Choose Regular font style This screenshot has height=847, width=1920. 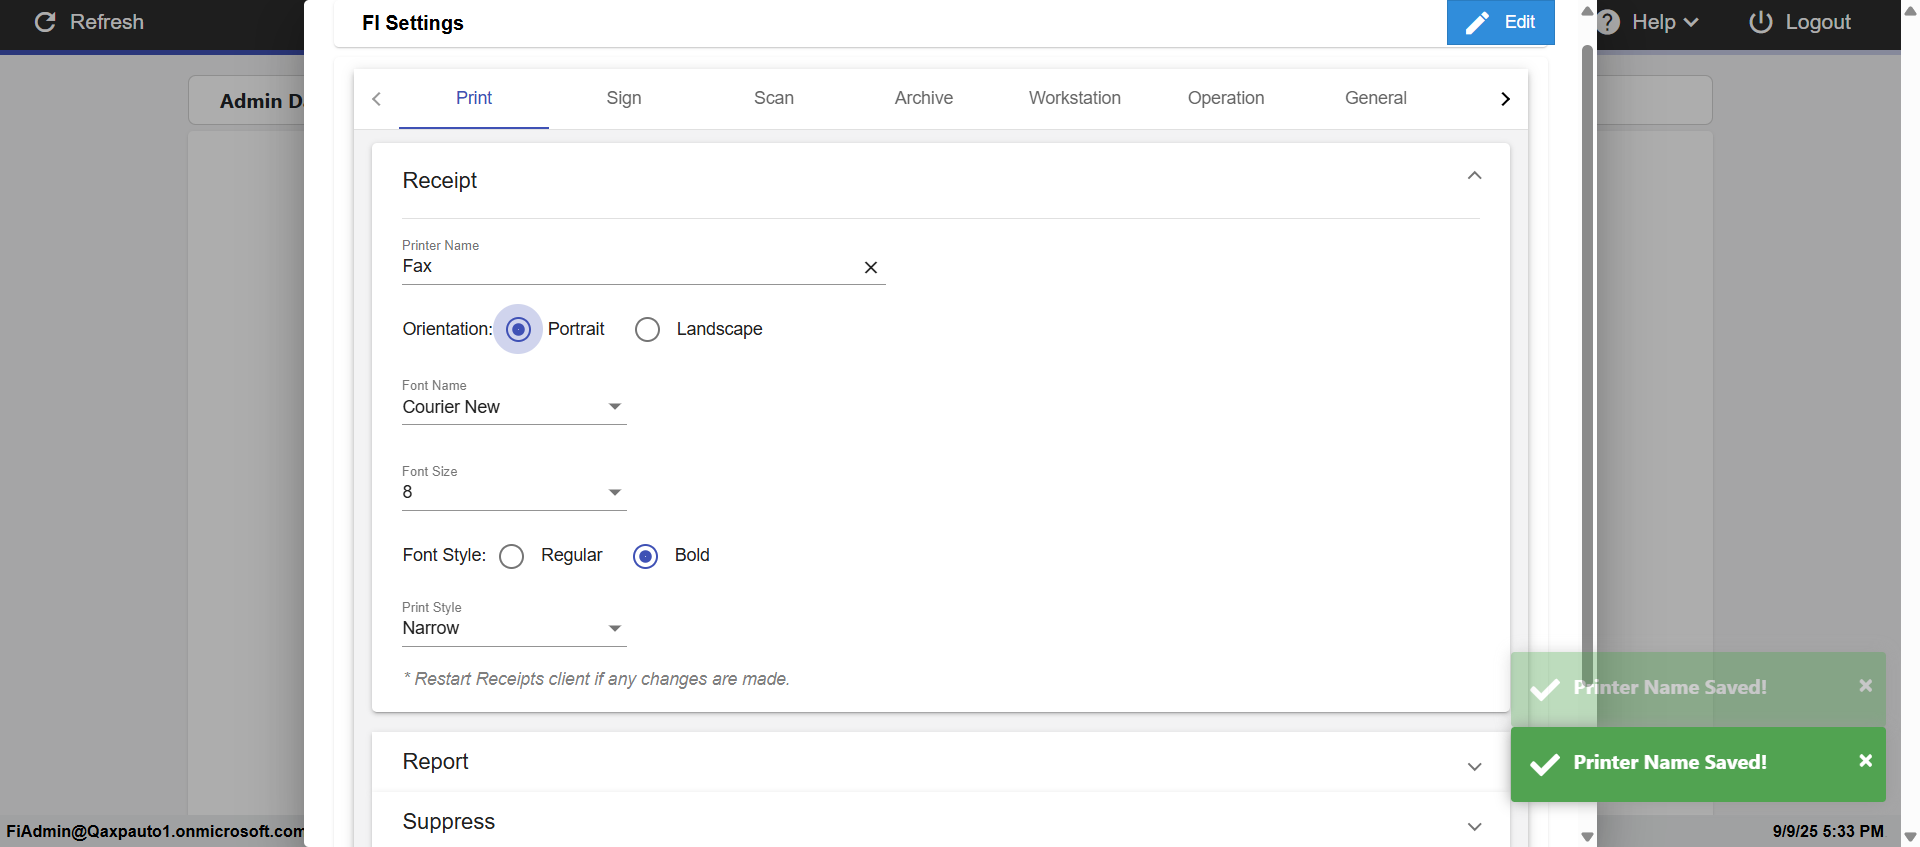(x=511, y=556)
